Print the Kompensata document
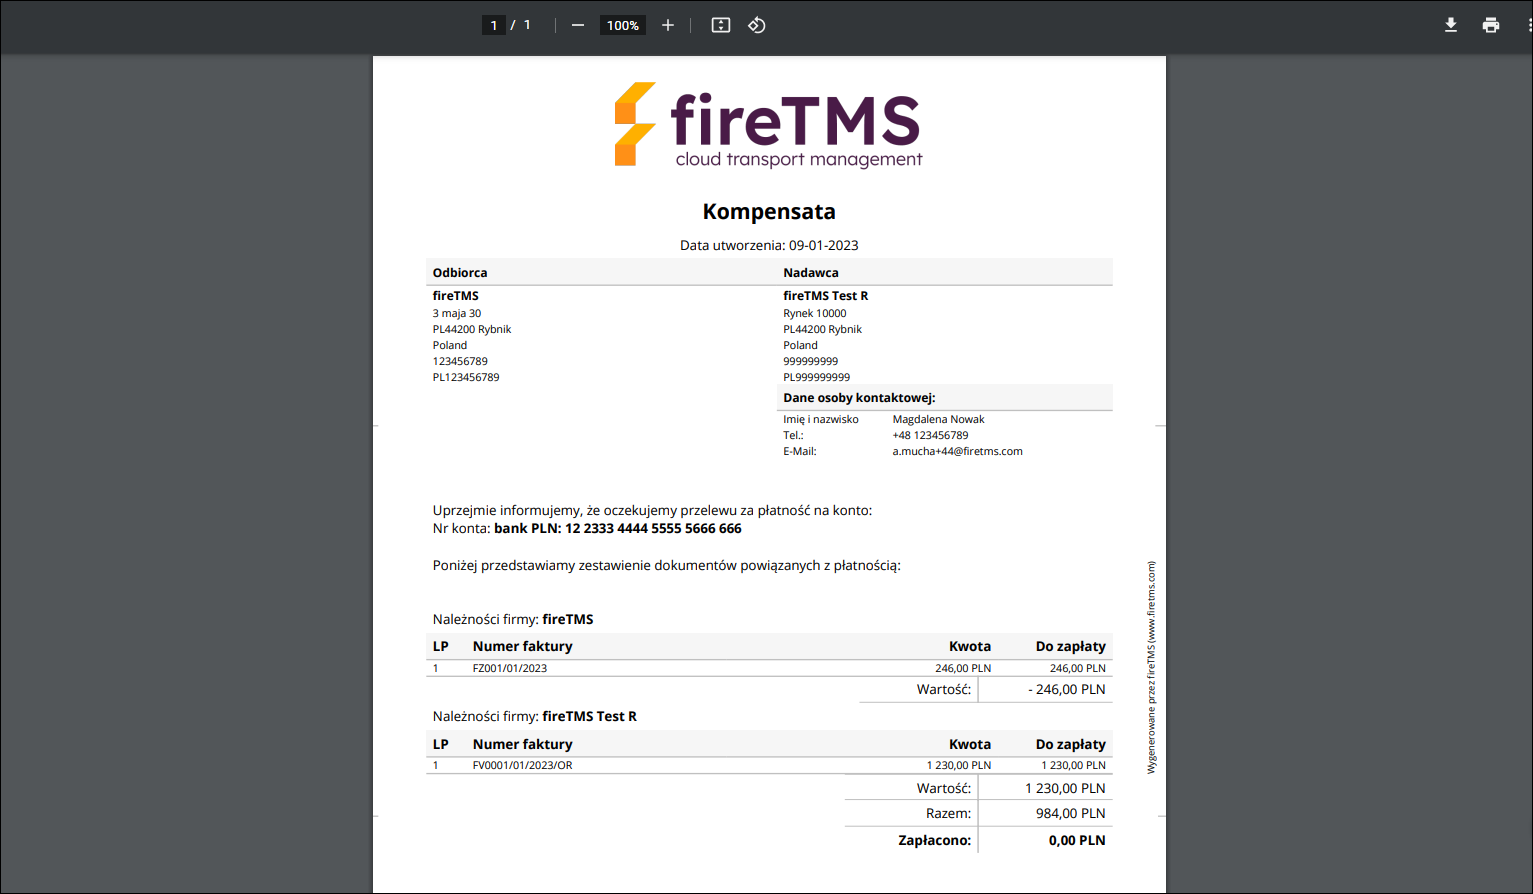The image size is (1533, 894). pyautogui.click(x=1491, y=25)
